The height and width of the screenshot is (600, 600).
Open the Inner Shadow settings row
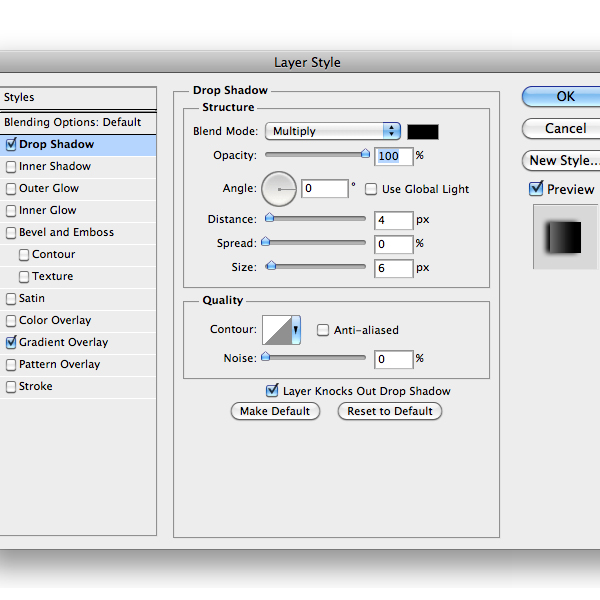coord(78,167)
